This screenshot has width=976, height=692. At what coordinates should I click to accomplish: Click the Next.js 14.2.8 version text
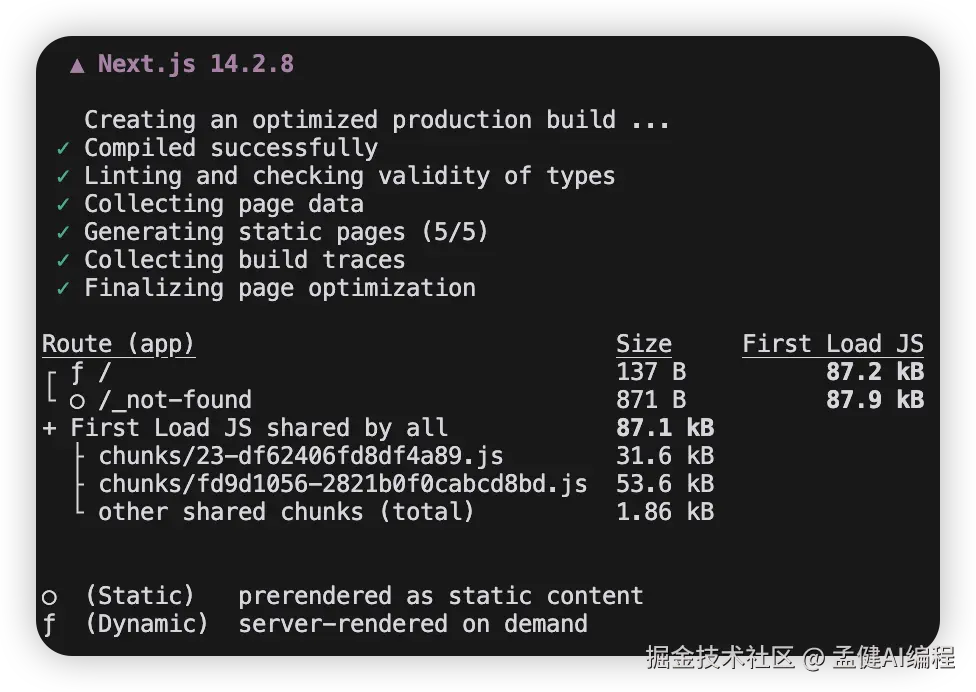(196, 64)
